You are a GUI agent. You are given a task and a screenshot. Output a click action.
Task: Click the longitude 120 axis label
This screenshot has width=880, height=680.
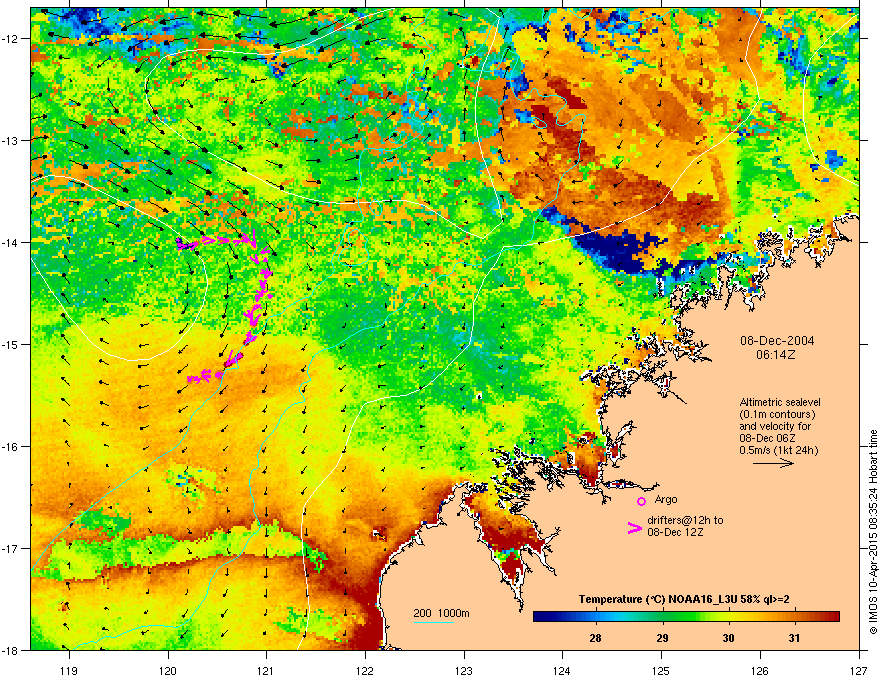click(x=168, y=670)
